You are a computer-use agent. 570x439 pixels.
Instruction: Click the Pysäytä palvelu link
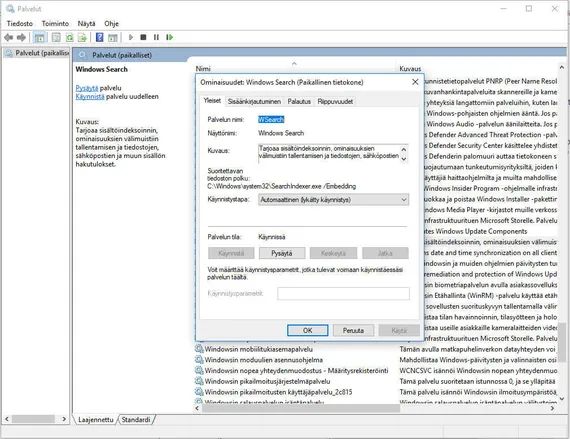pyautogui.click(x=87, y=88)
